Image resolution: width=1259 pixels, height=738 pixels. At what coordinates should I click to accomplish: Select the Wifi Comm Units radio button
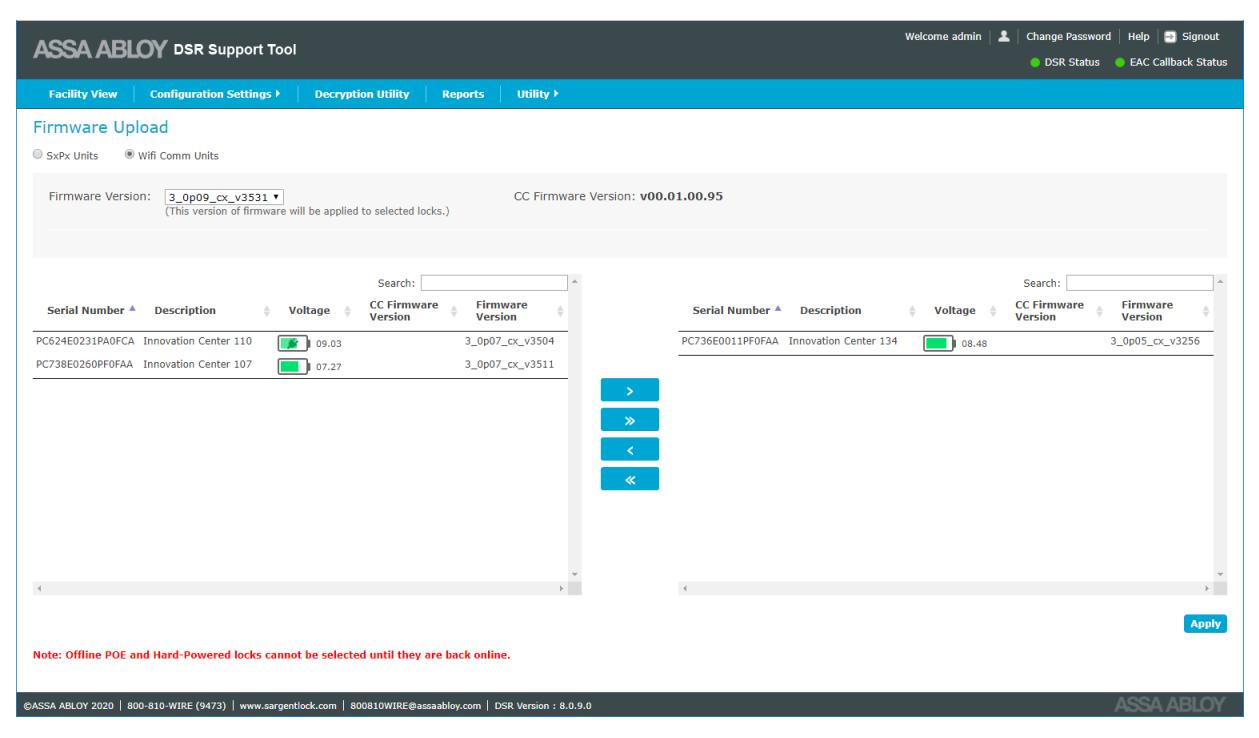(128, 155)
